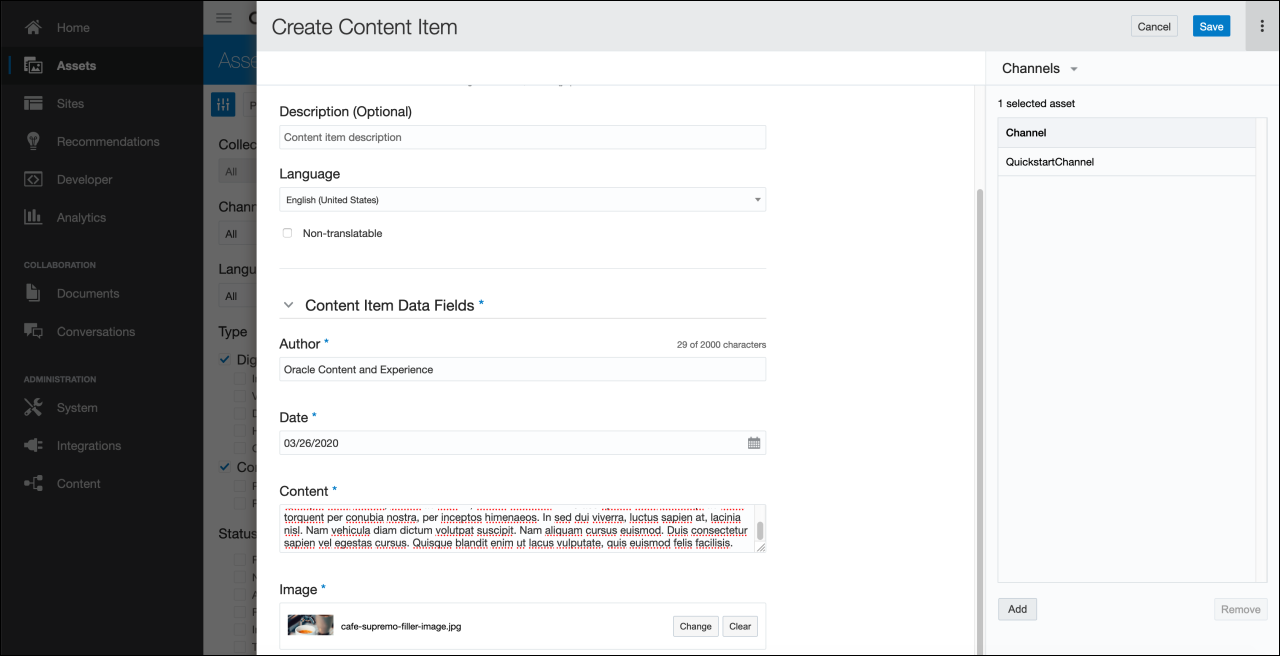Click the Cancel button
The image size is (1280, 656).
(1154, 27)
